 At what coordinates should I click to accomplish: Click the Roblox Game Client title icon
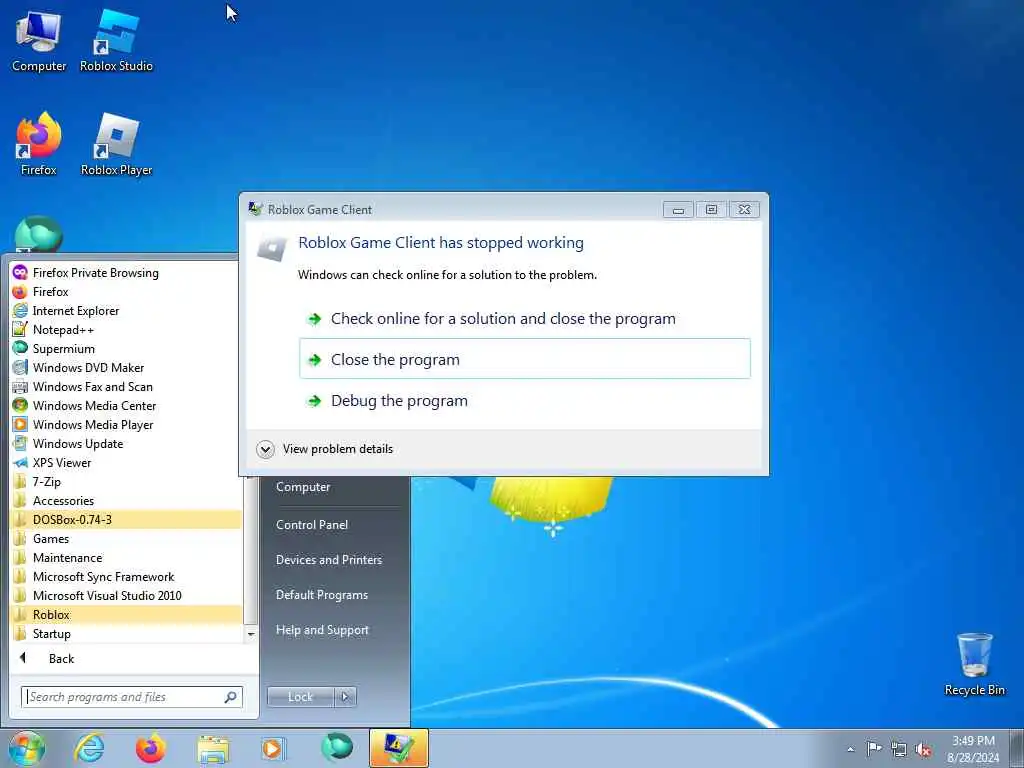pyautogui.click(x=255, y=209)
